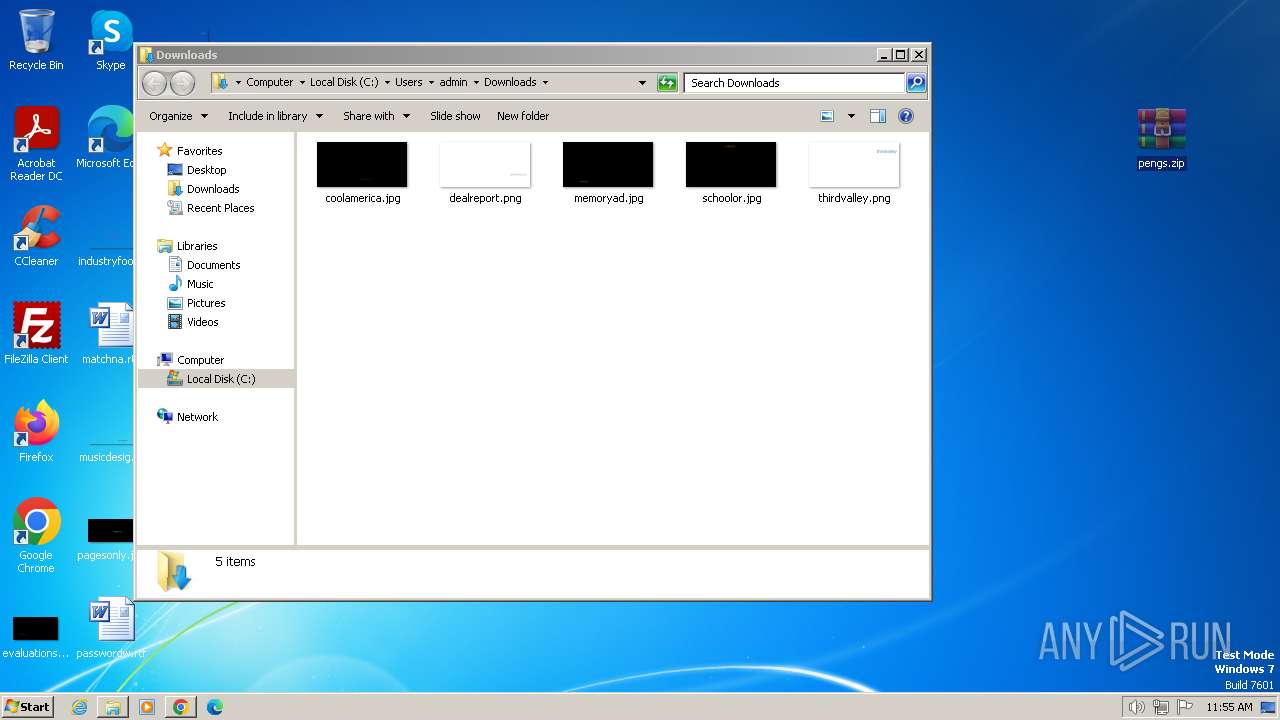Click admin in the address breadcrumb
This screenshot has width=1280, height=720.
click(x=453, y=82)
